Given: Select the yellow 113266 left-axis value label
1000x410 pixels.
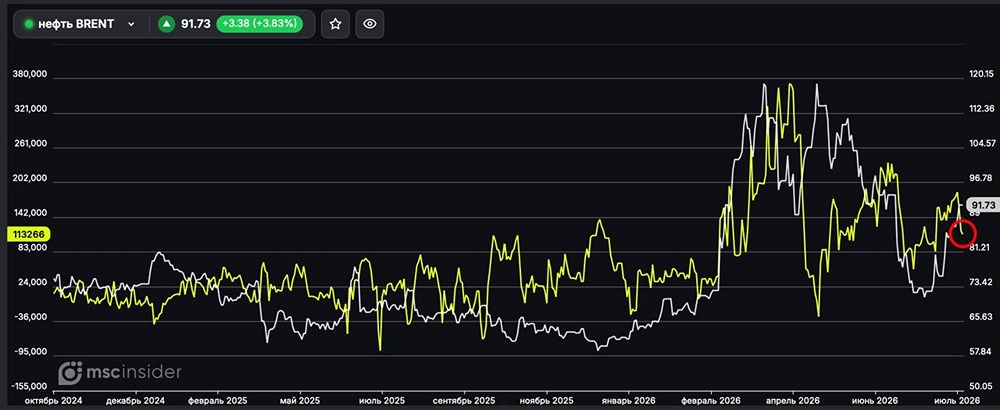Looking at the screenshot, I should coord(29,234).
